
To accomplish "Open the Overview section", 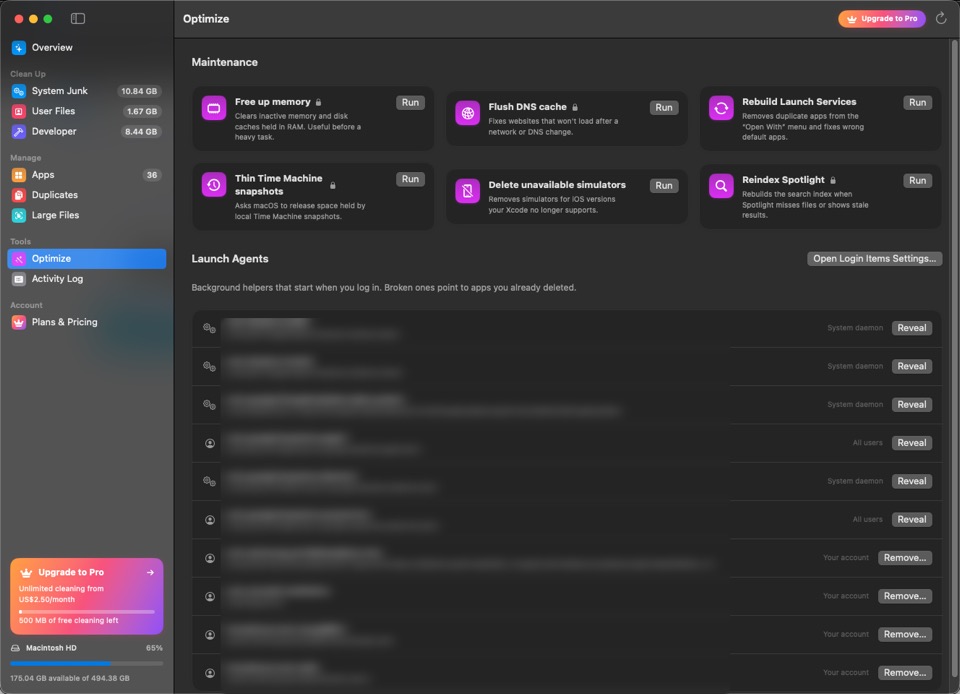I will [x=87, y=47].
